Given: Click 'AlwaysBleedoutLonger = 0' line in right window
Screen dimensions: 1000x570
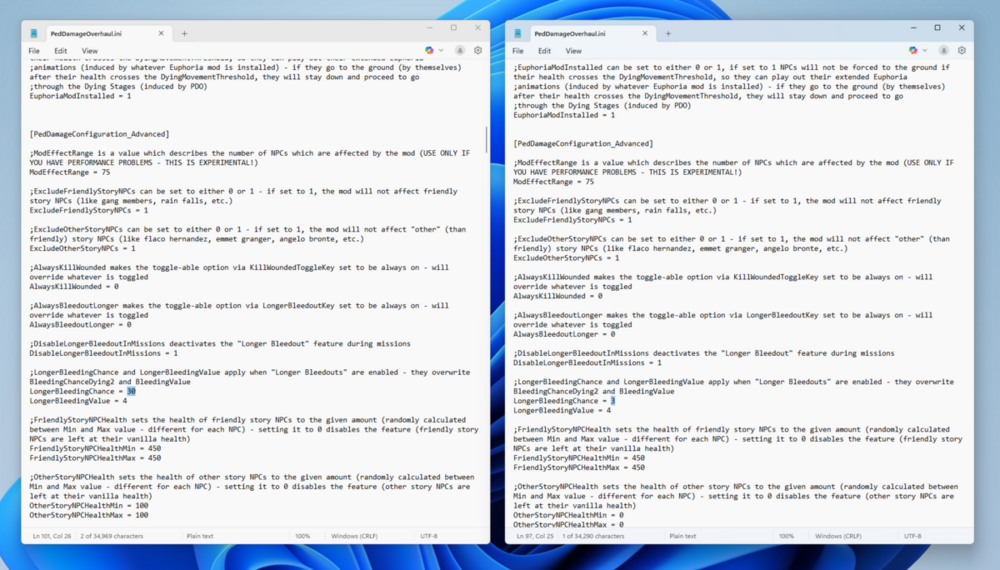Looking at the screenshot, I should click(x=564, y=334).
